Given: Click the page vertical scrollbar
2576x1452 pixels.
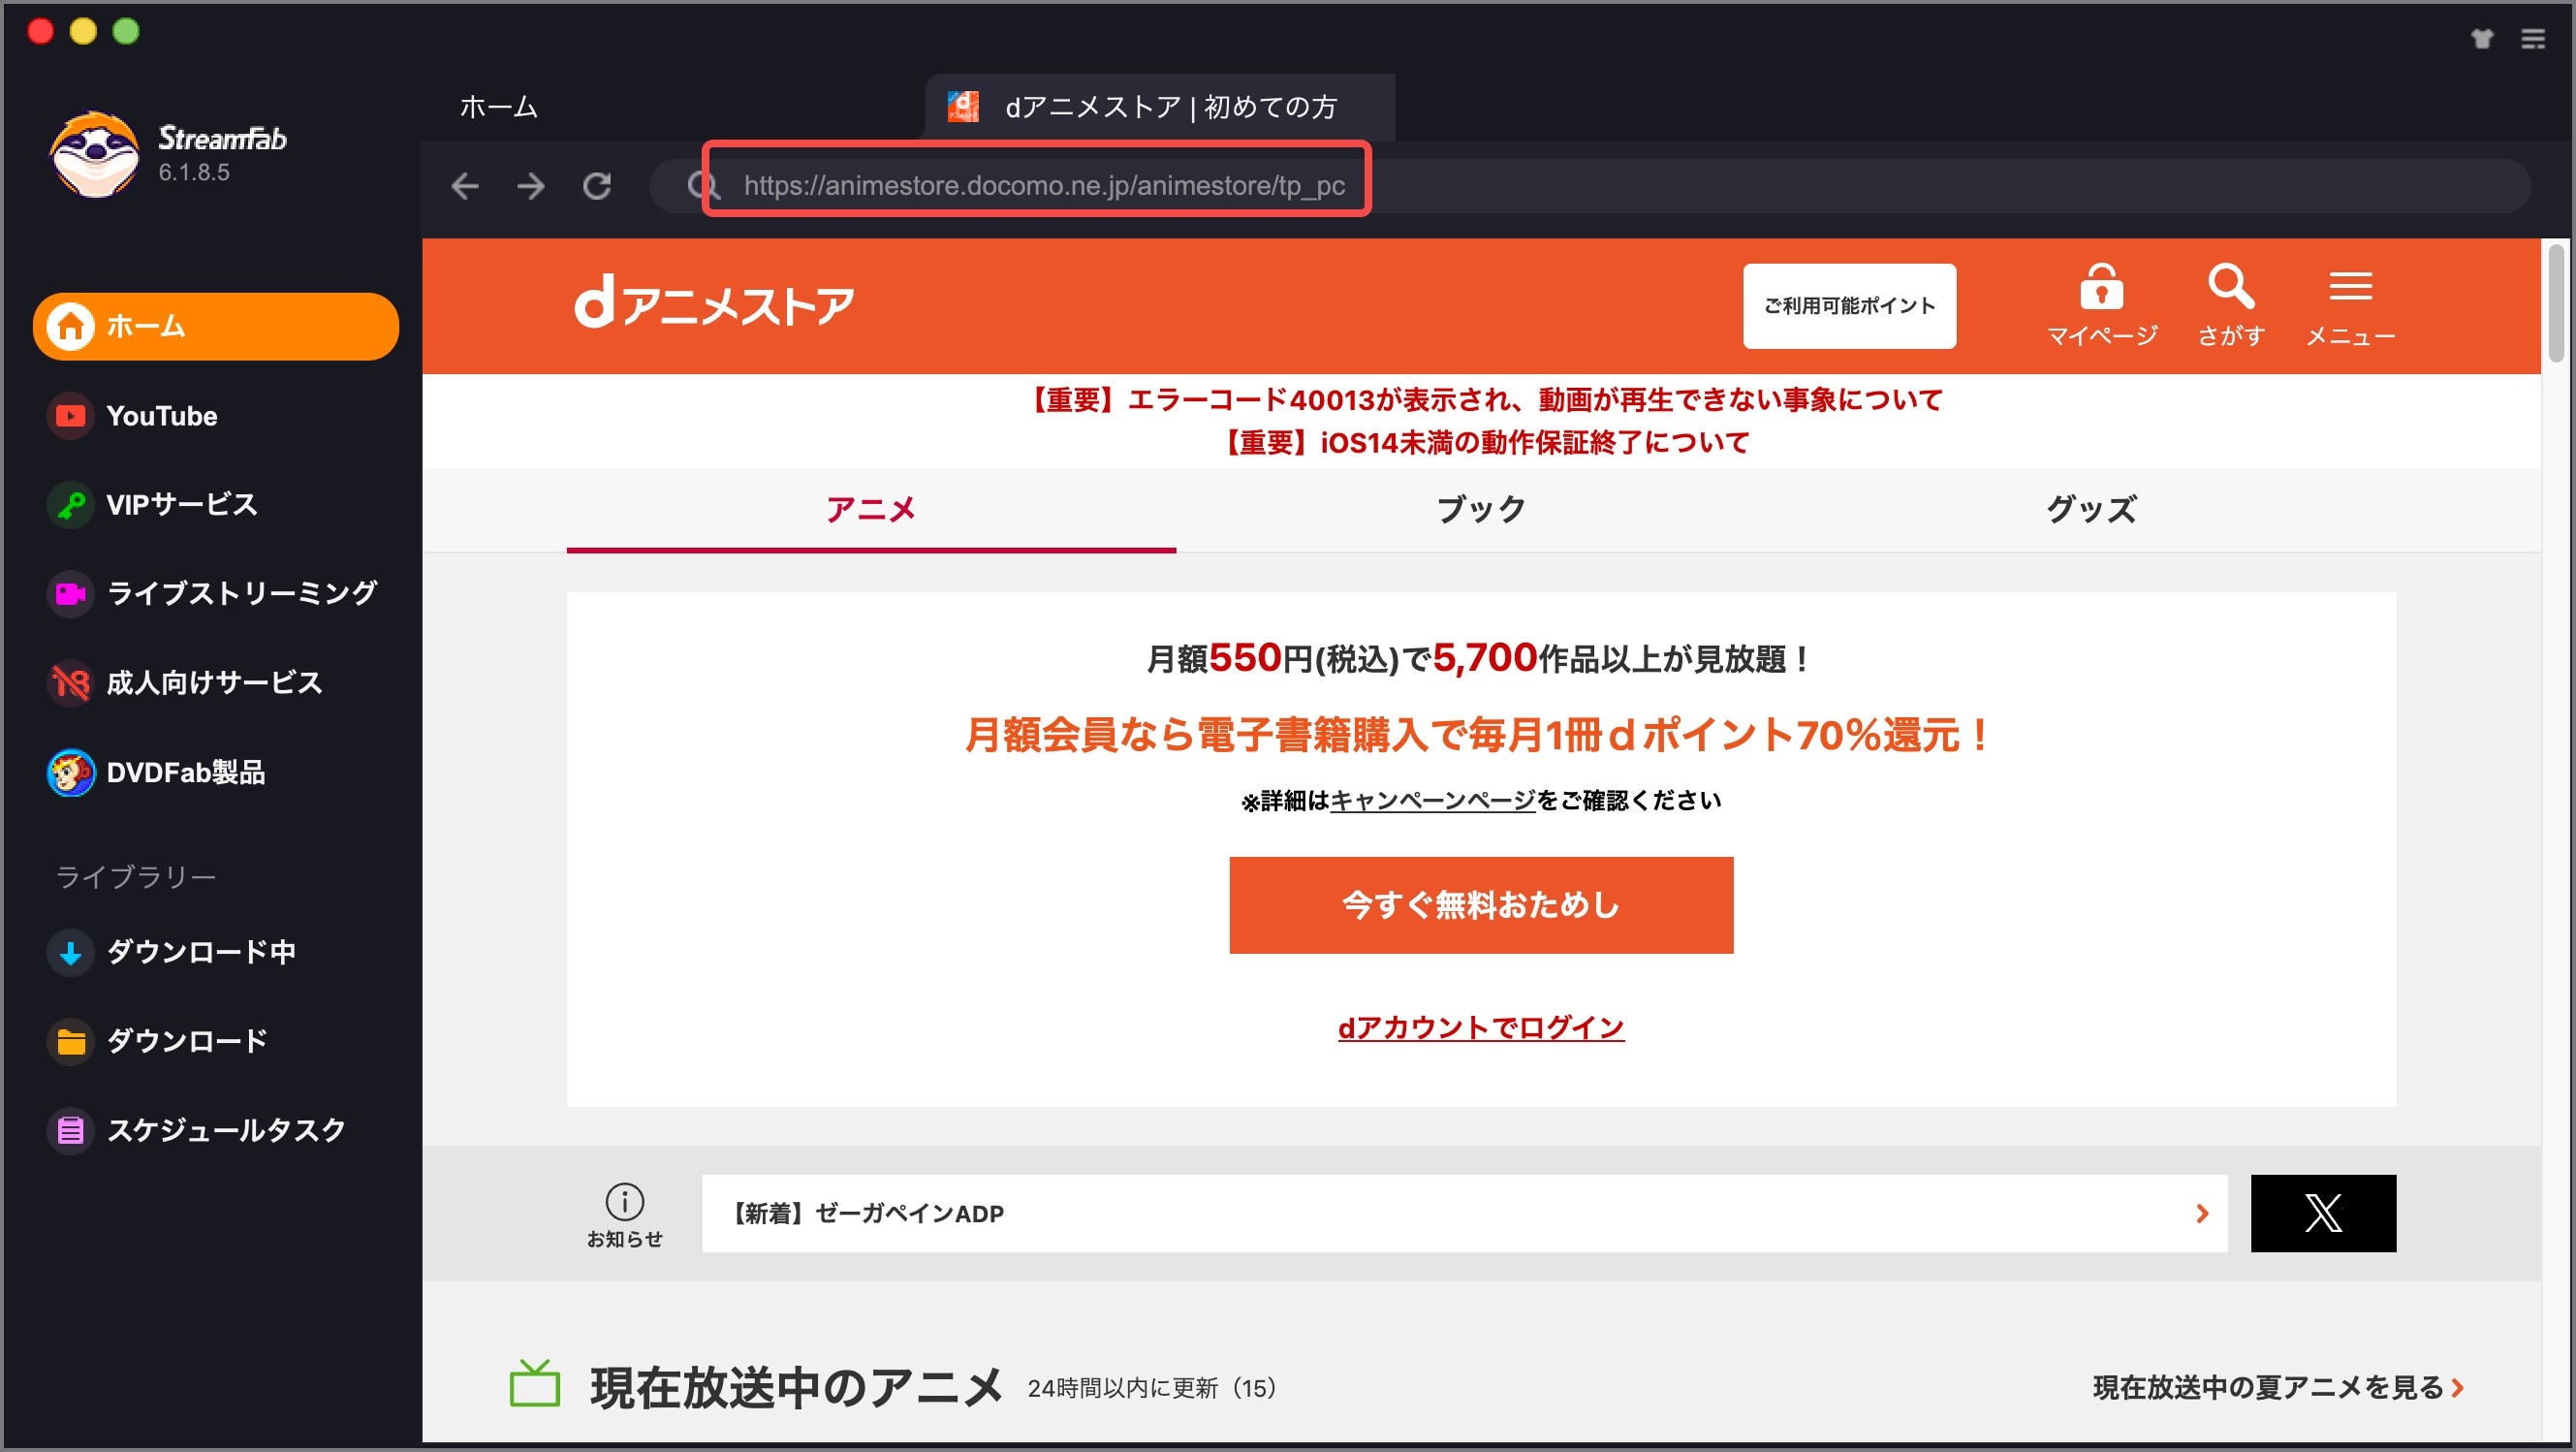Looking at the screenshot, I should tap(2556, 304).
